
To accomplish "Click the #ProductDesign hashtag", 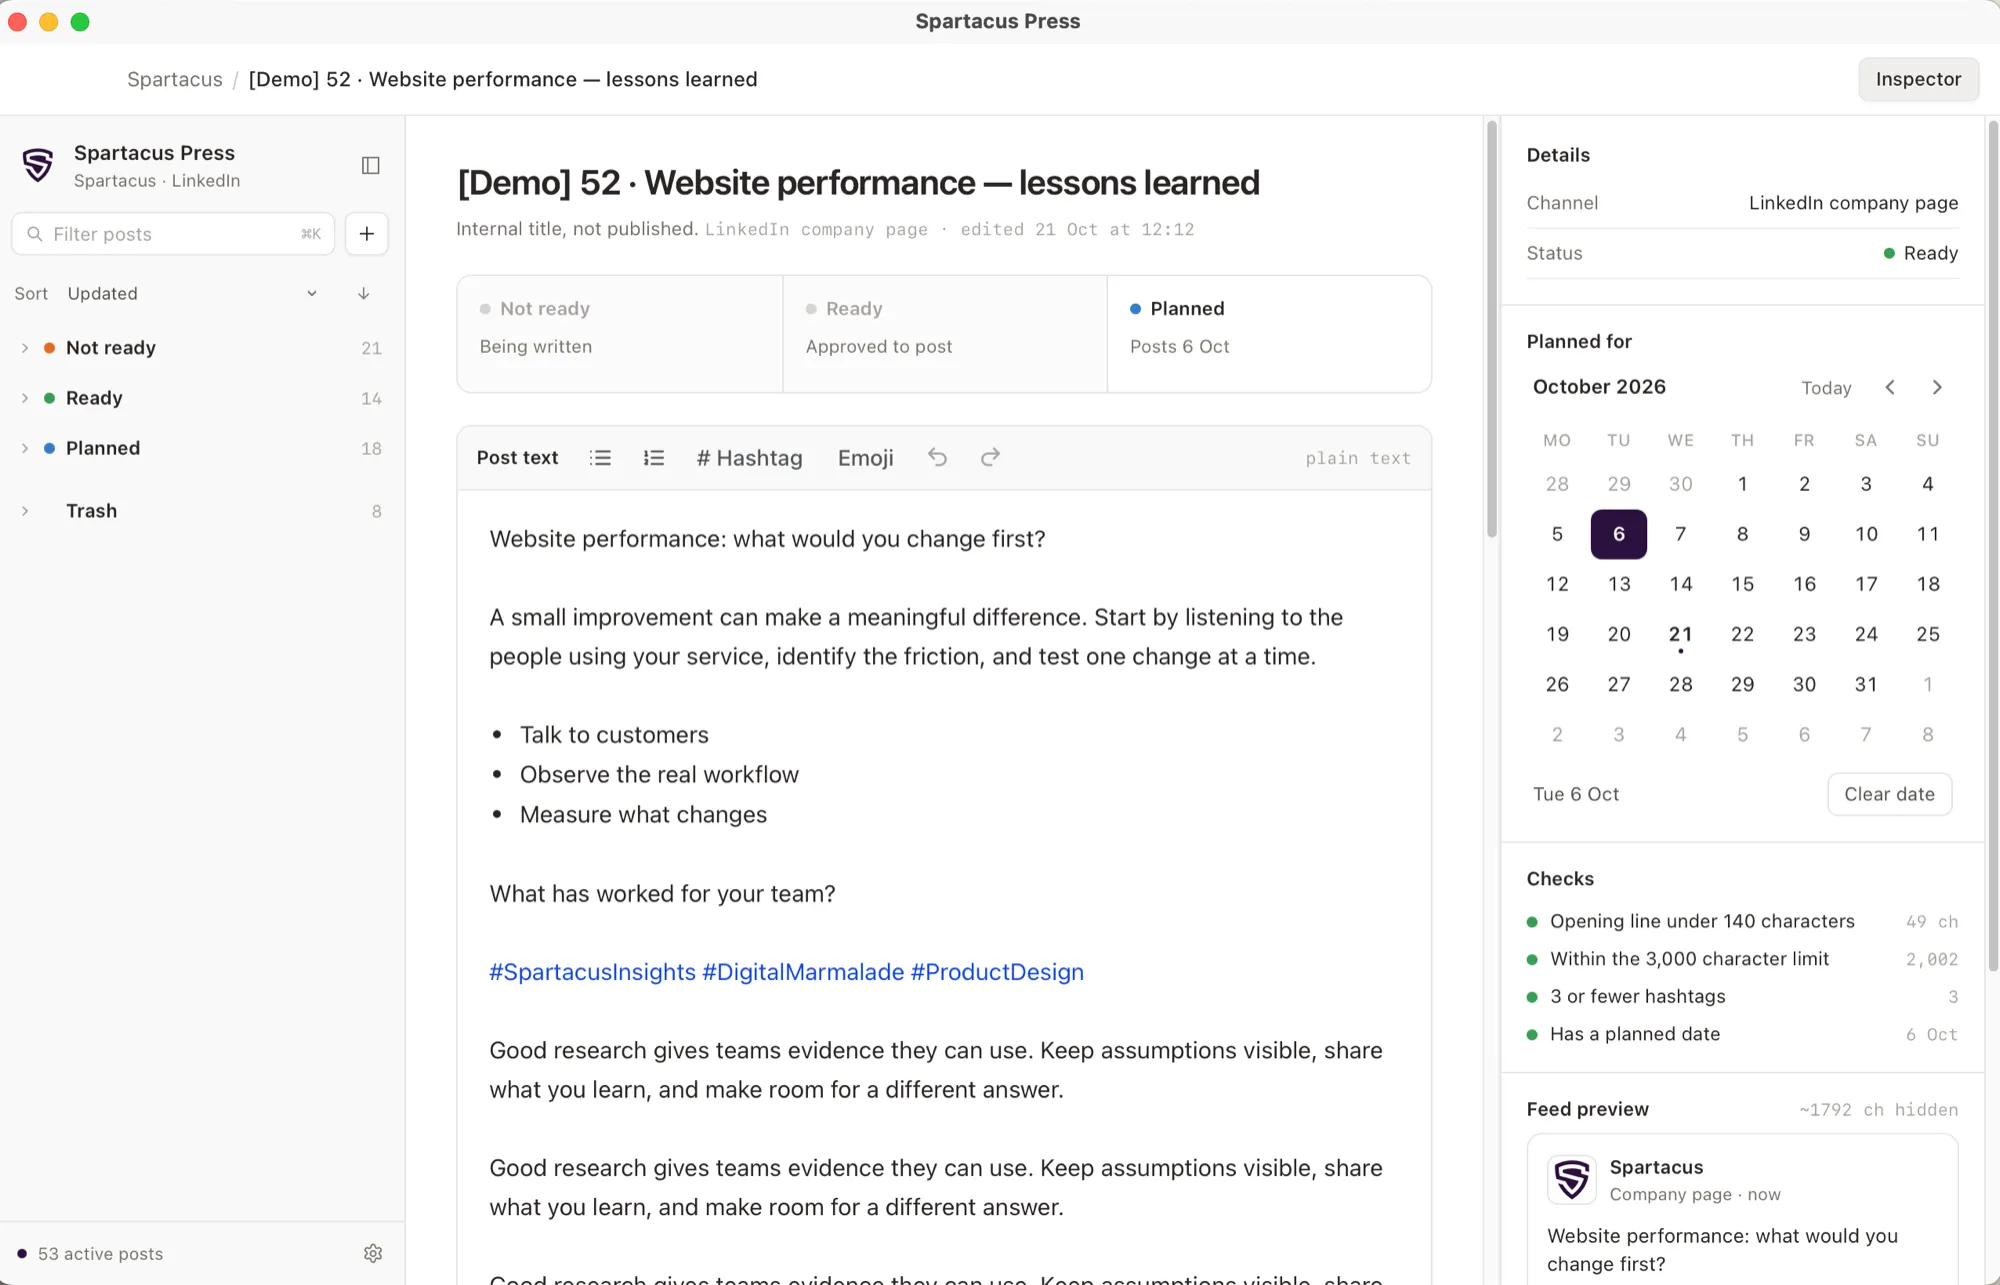I will 997,972.
